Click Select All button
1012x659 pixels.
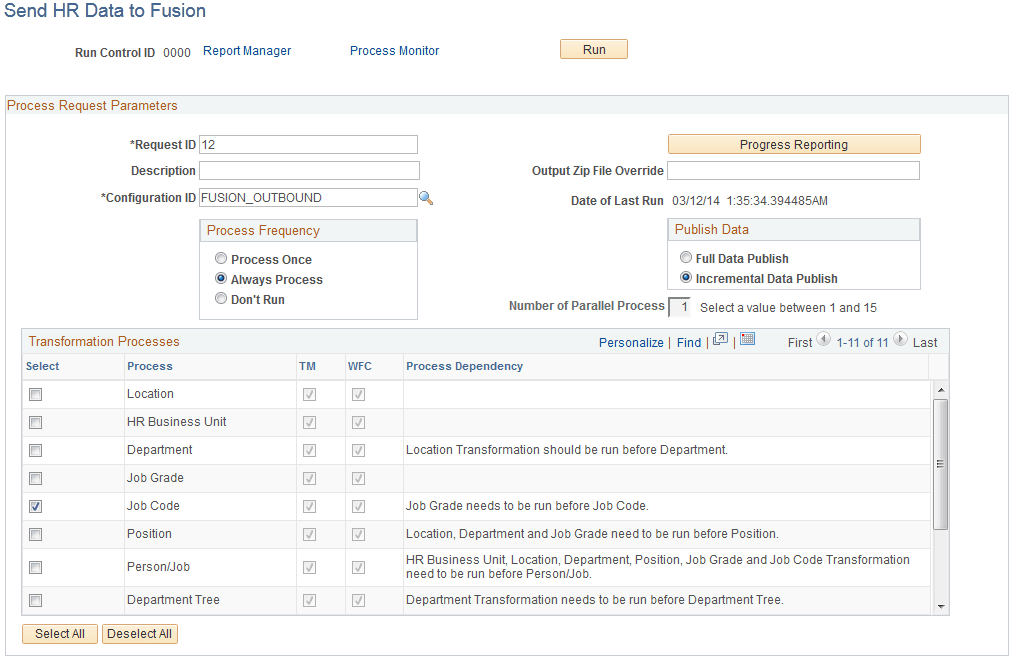click(60, 634)
